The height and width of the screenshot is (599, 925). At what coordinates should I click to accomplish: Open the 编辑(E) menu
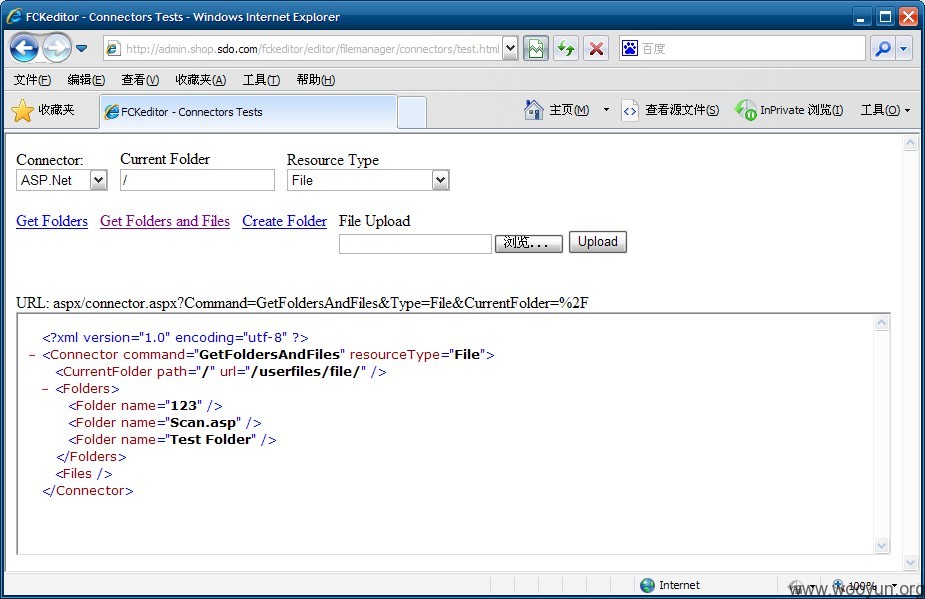point(86,80)
